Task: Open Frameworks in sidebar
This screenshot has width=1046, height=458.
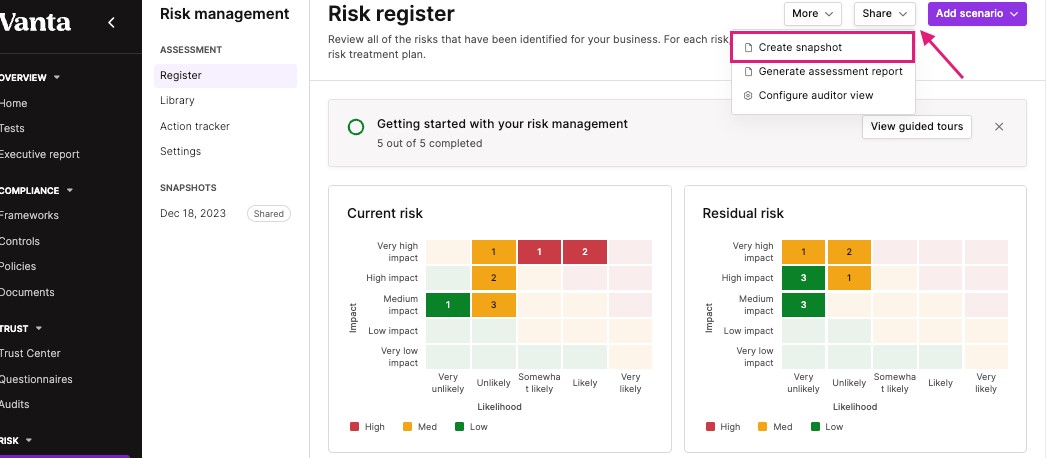Action: (x=29, y=215)
